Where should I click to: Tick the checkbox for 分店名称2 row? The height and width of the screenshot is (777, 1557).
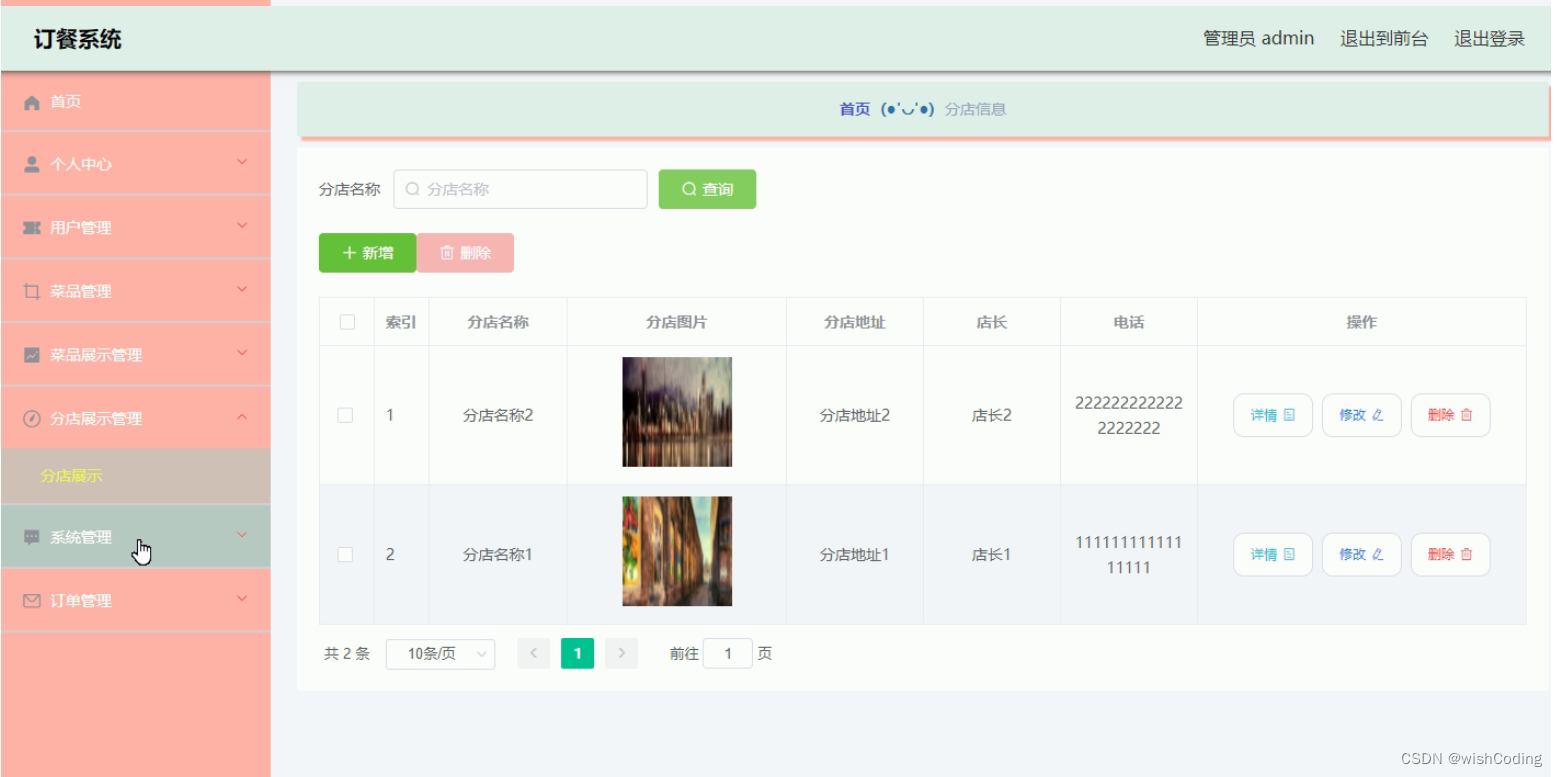[x=345, y=413]
